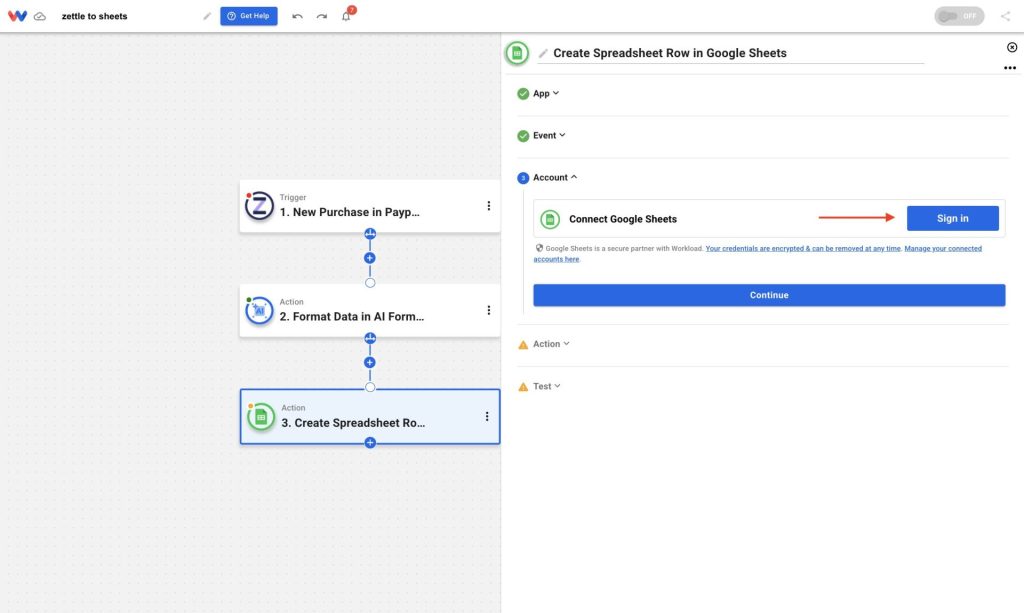Redo the last change
The image size is (1024, 613).
click(x=321, y=16)
